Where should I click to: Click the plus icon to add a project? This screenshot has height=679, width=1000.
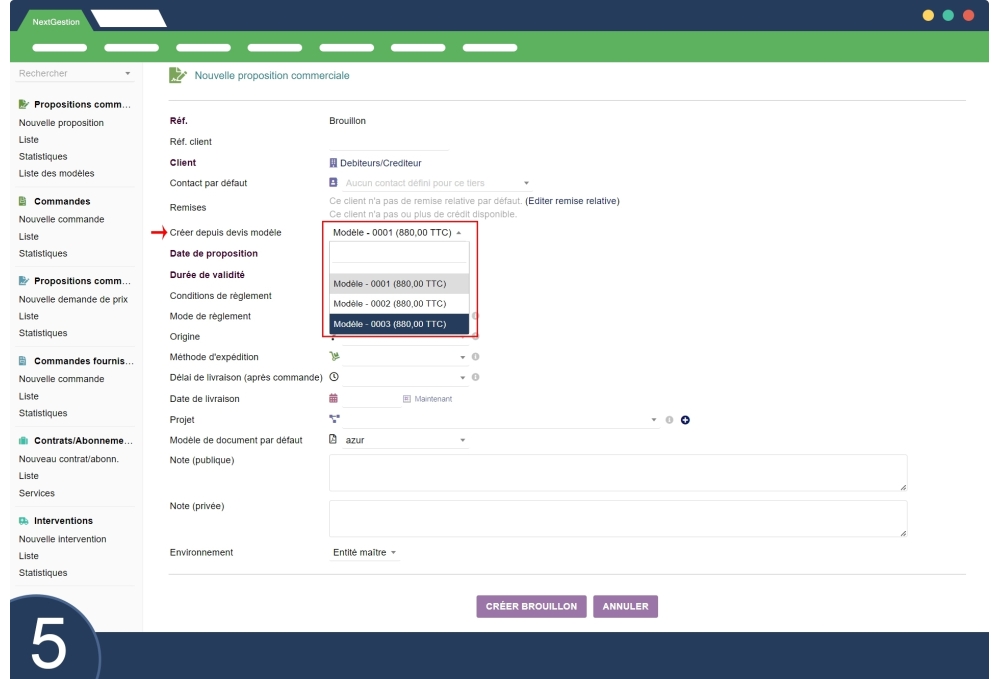[x=685, y=419]
